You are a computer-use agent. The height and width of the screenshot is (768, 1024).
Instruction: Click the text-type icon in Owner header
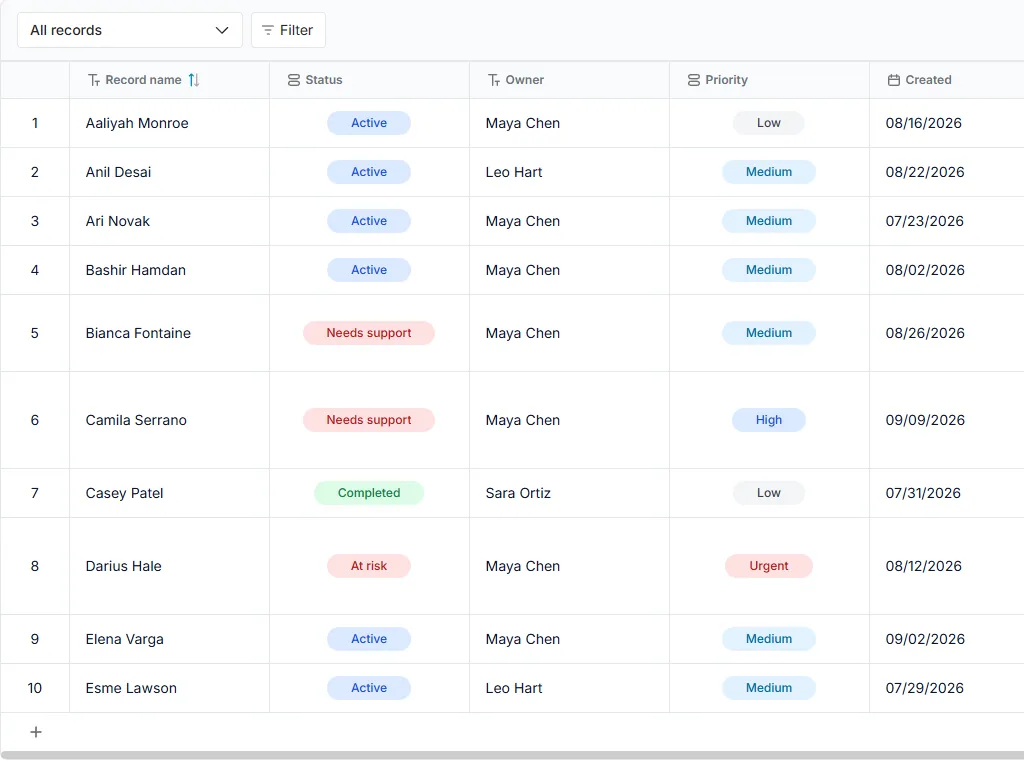494,80
